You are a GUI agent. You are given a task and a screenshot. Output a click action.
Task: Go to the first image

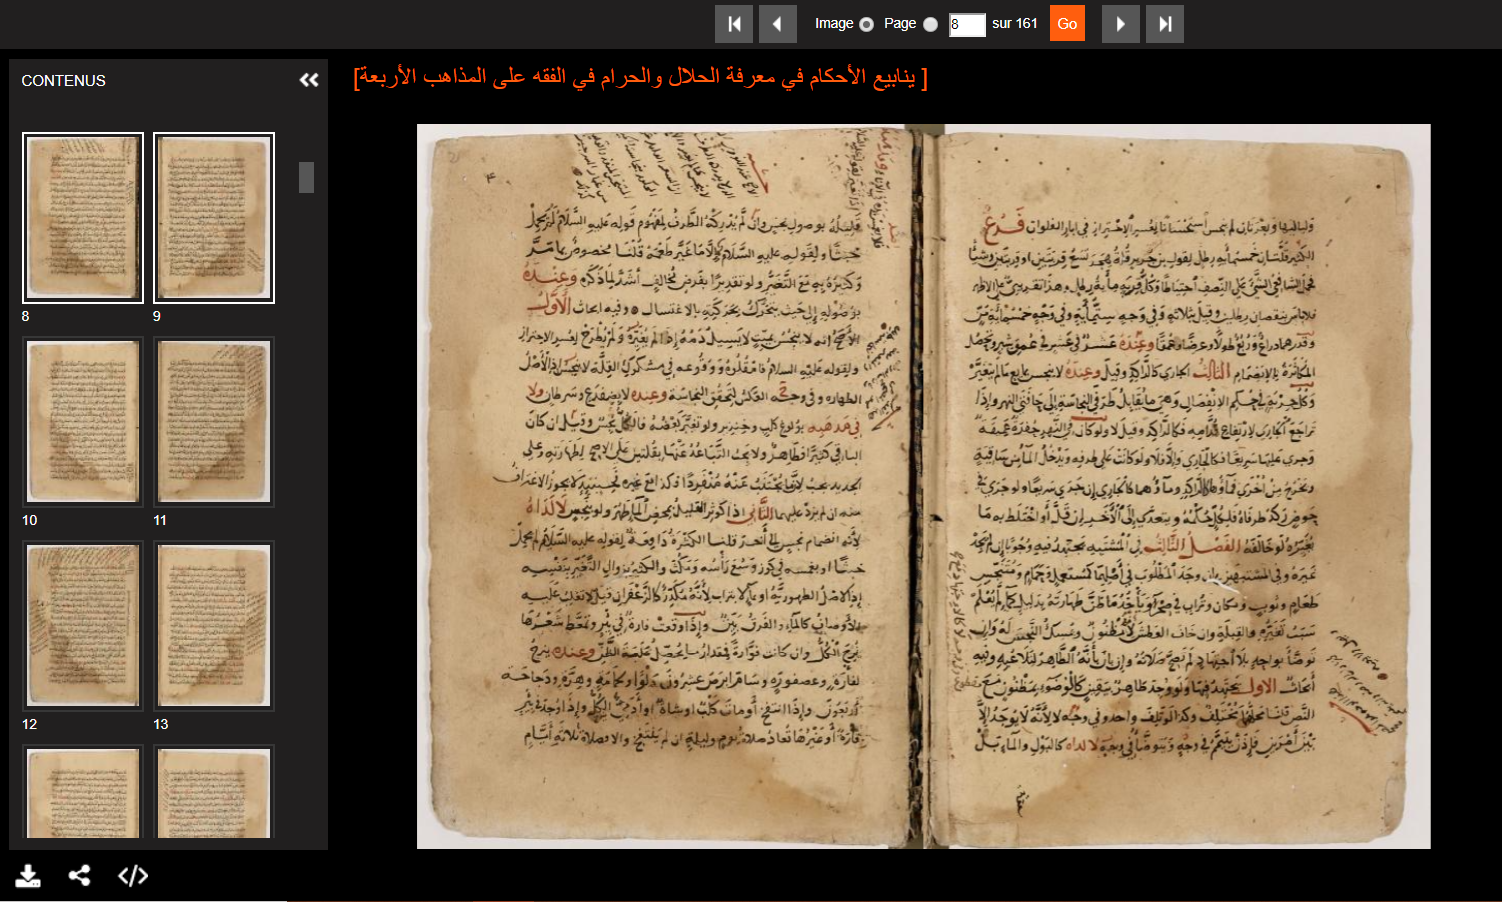(x=734, y=24)
